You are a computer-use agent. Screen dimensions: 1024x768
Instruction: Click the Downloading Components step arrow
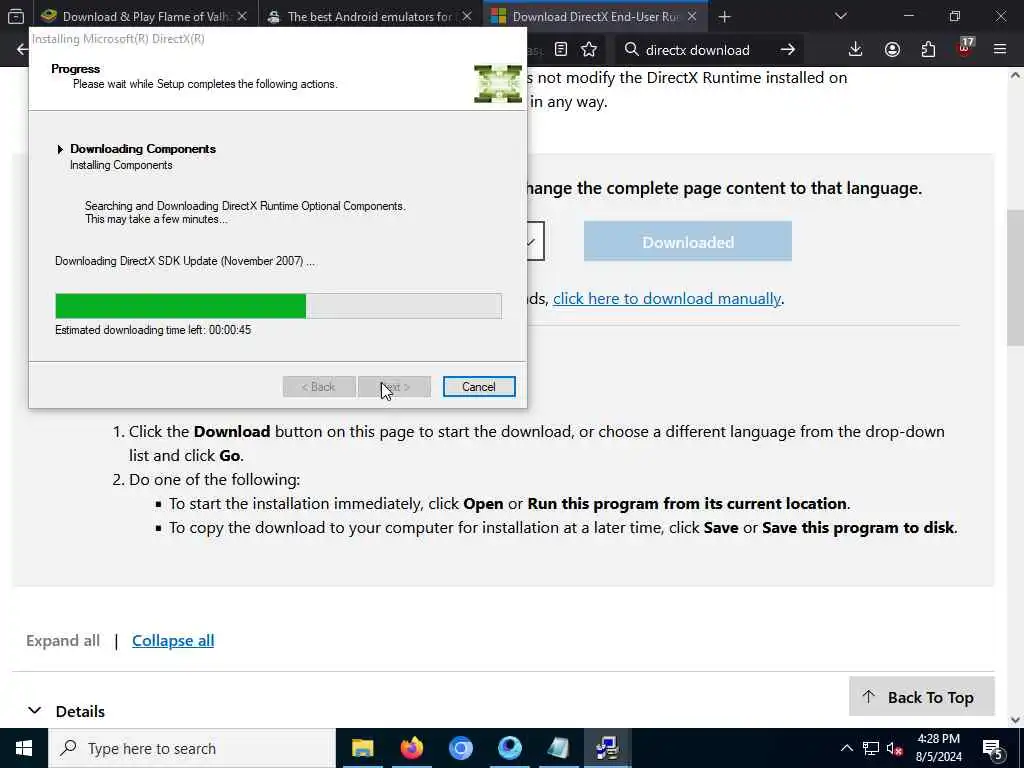pos(60,149)
